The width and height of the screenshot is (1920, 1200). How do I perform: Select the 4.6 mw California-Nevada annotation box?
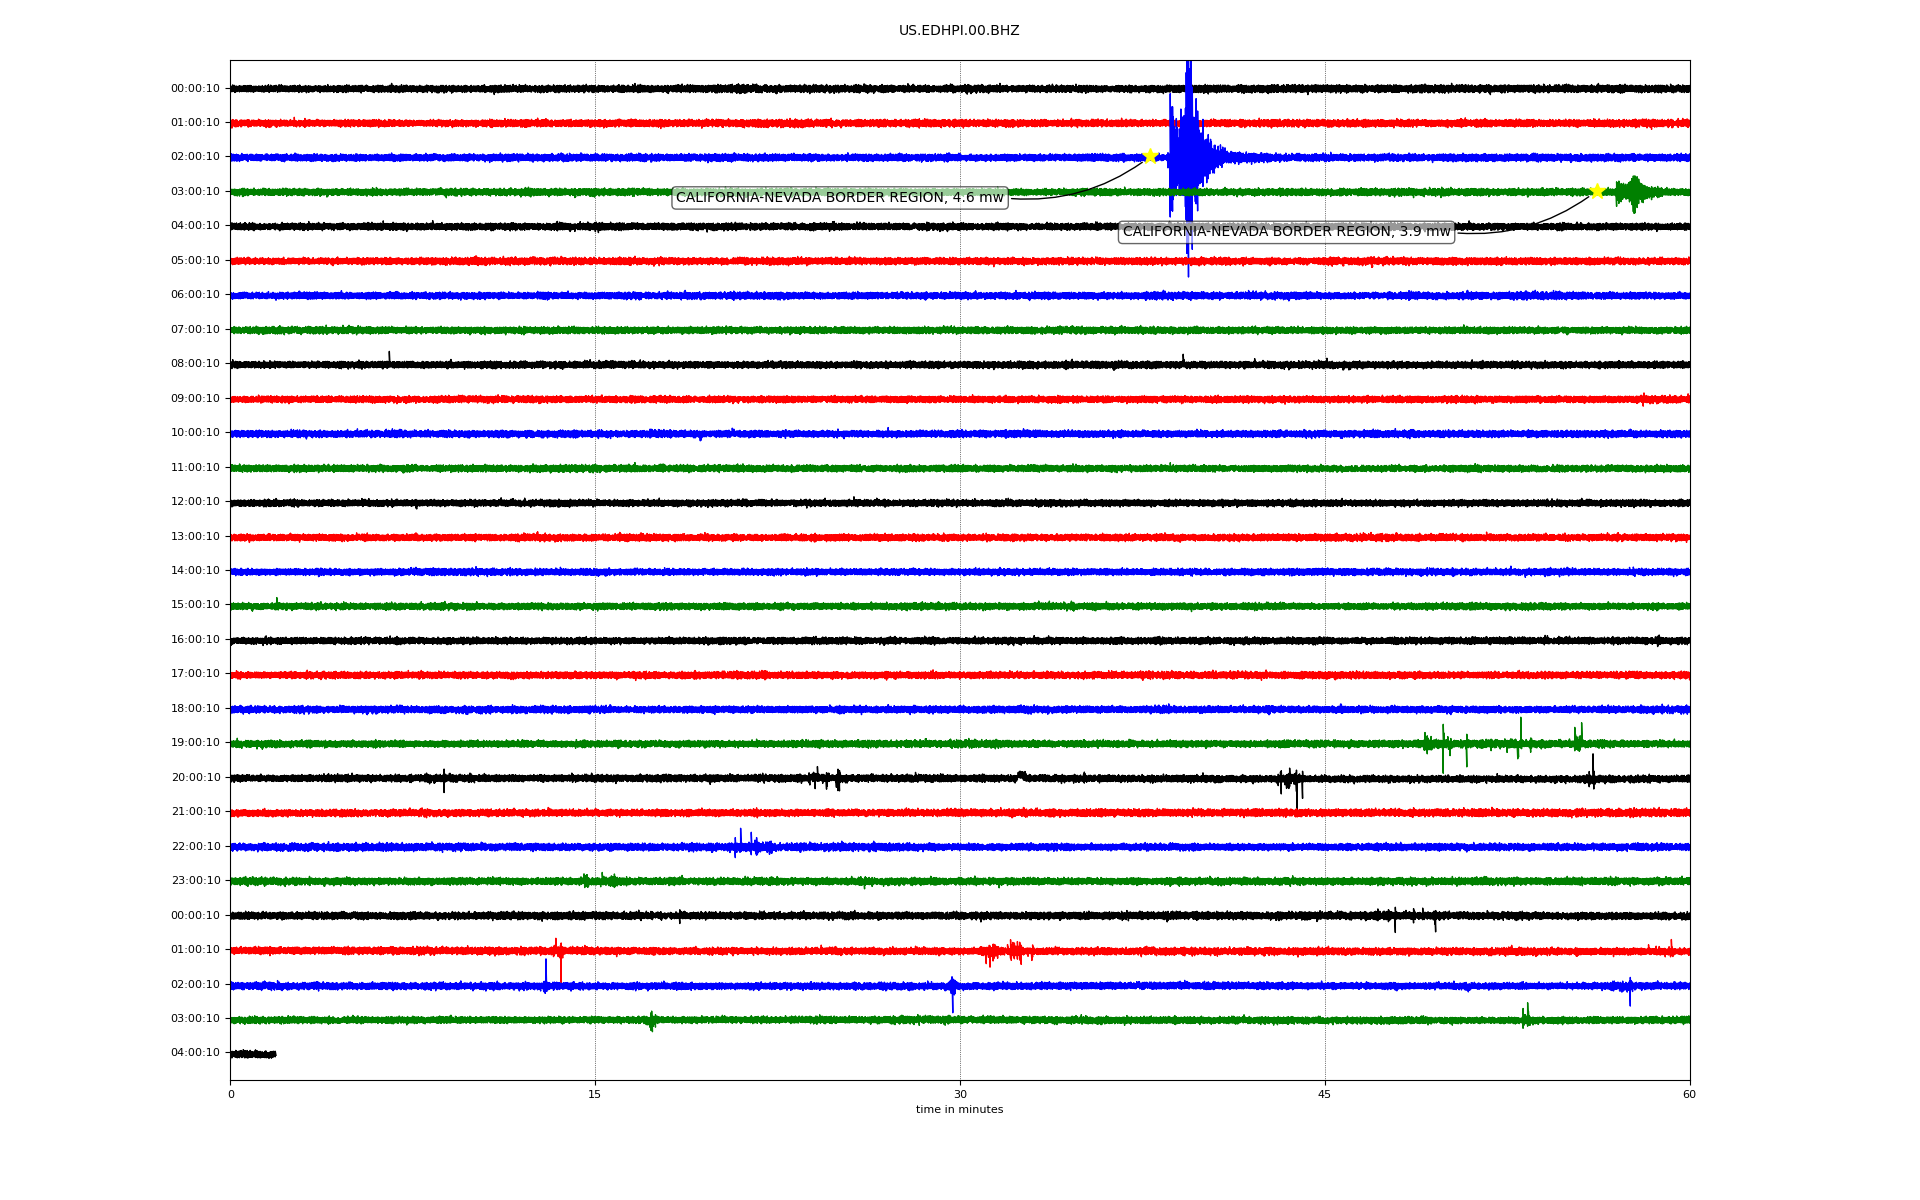point(840,198)
